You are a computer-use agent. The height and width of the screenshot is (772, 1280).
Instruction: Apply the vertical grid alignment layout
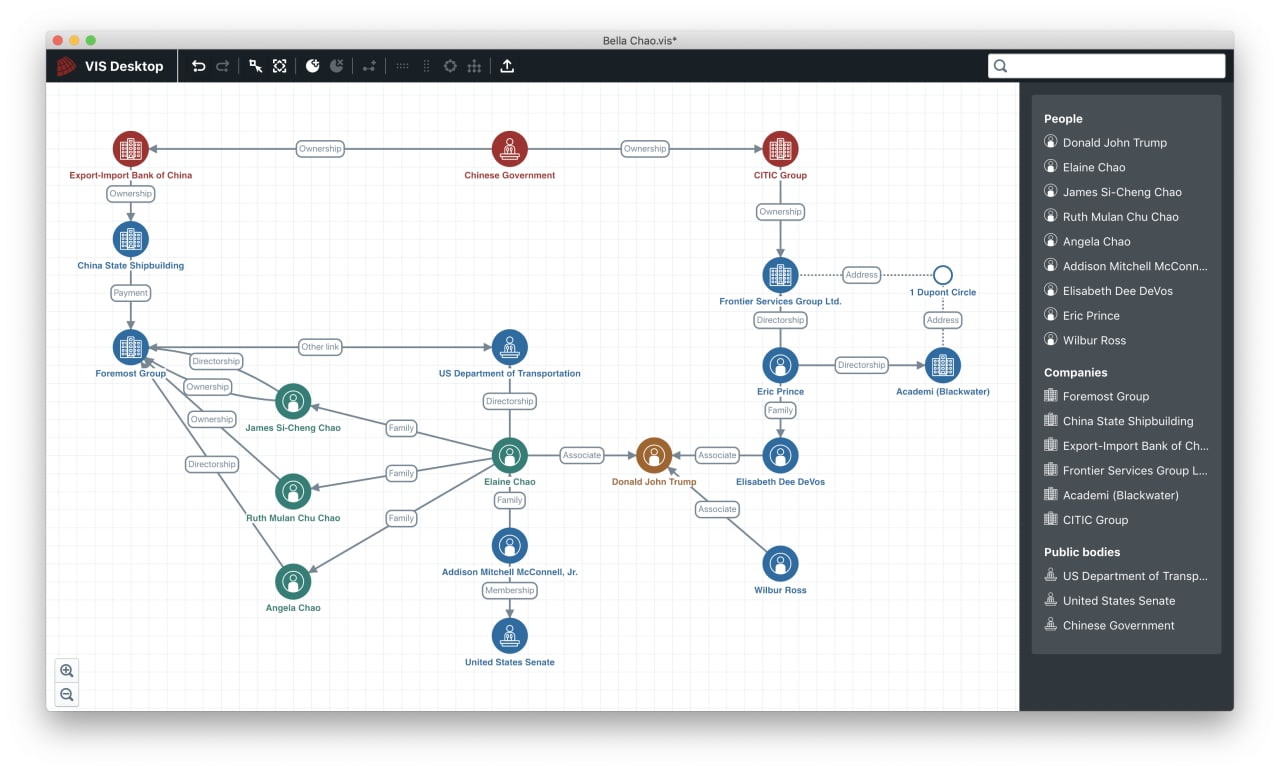pyautogui.click(x=426, y=66)
